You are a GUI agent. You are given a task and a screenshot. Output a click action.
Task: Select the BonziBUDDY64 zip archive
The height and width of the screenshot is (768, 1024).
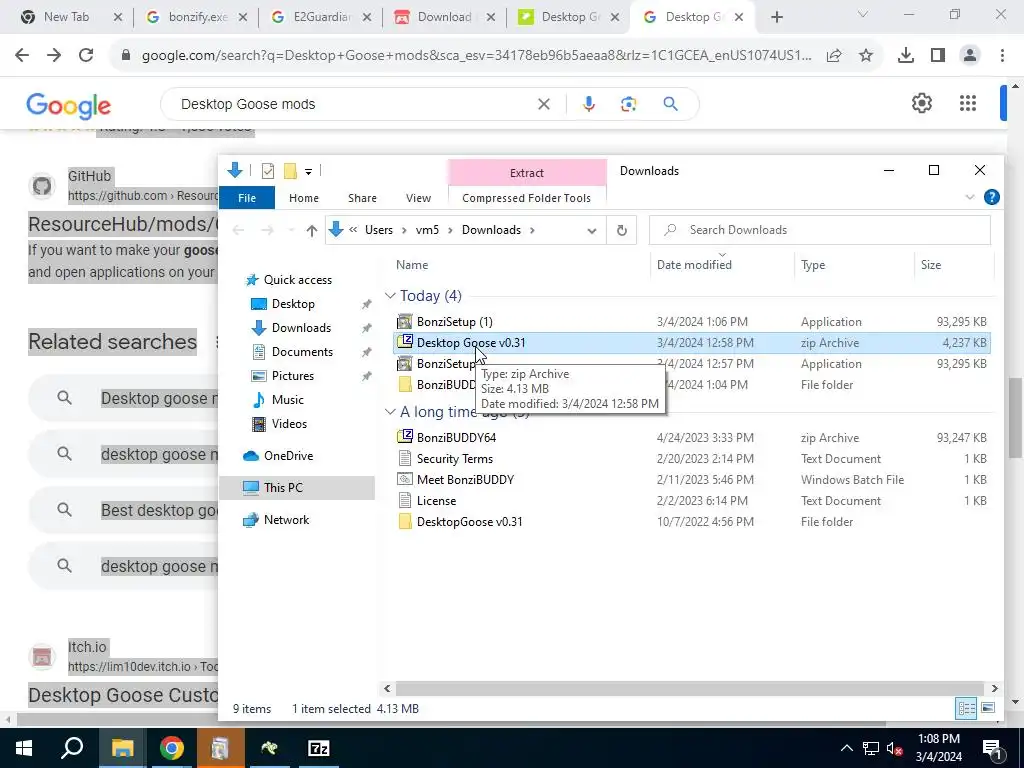point(456,438)
